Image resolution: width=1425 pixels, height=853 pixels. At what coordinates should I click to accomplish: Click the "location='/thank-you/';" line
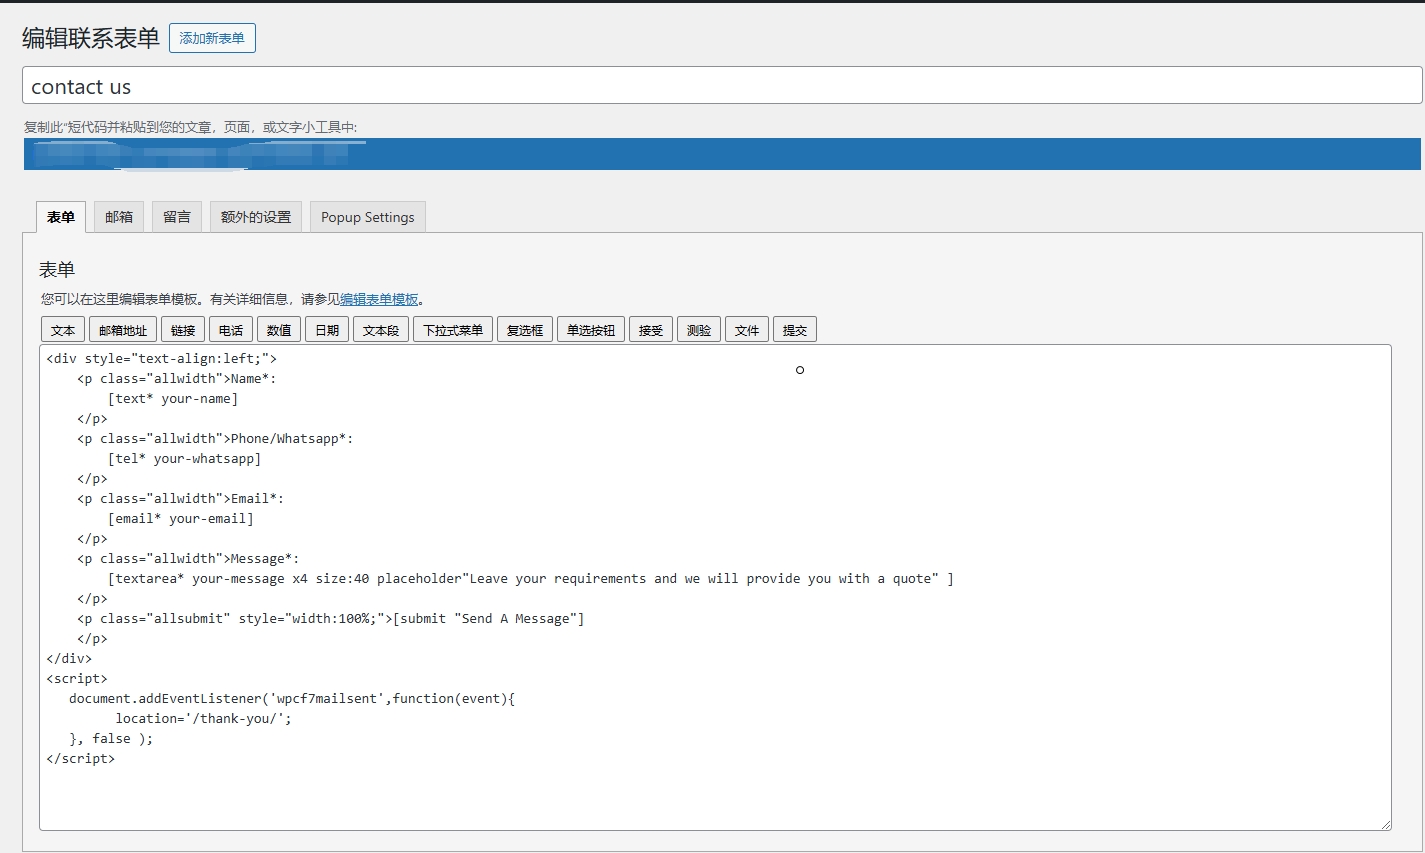(x=204, y=719)
